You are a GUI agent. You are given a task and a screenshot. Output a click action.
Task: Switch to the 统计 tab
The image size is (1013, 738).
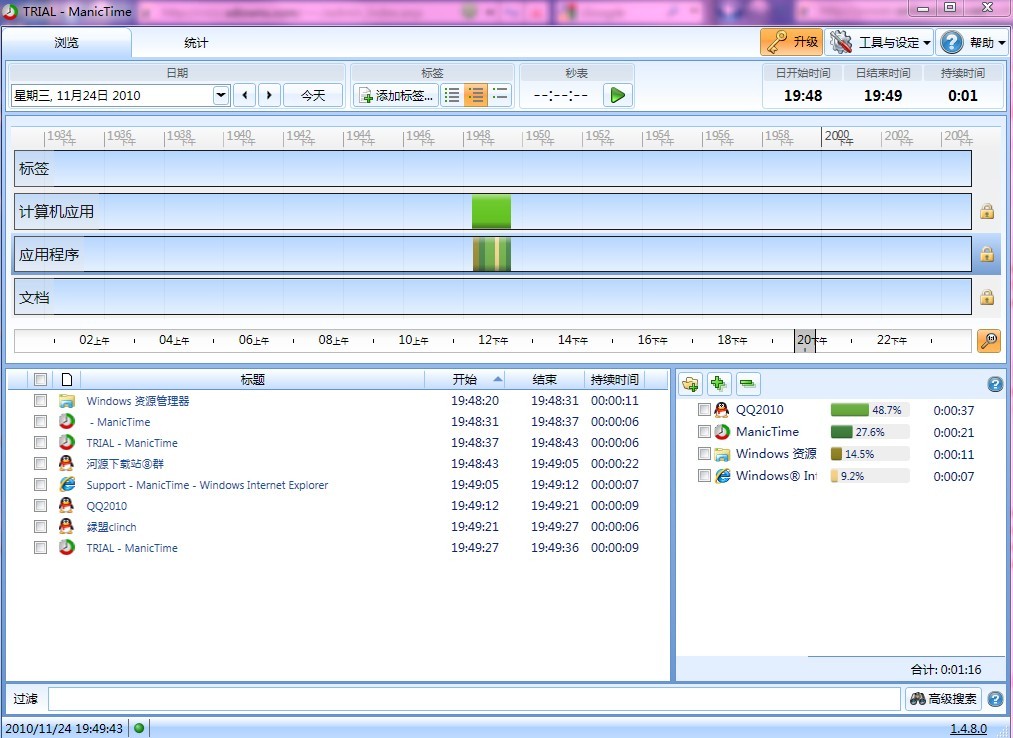pos(196,43)
